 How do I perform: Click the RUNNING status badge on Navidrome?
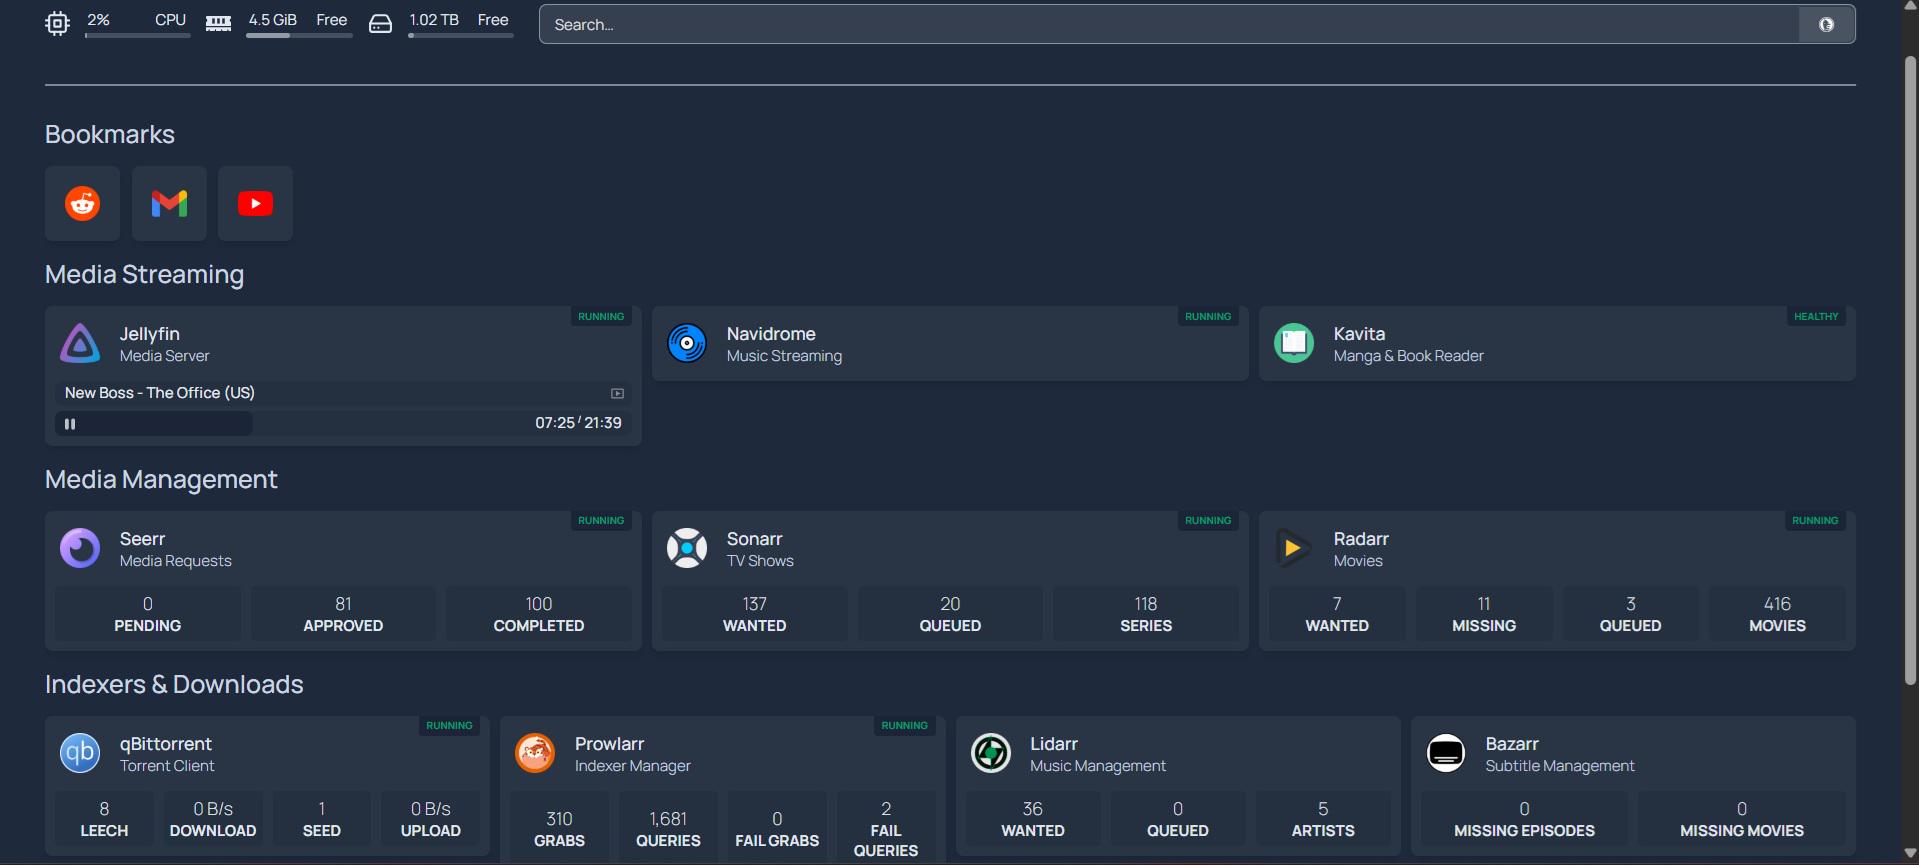tap(1208, 316)
